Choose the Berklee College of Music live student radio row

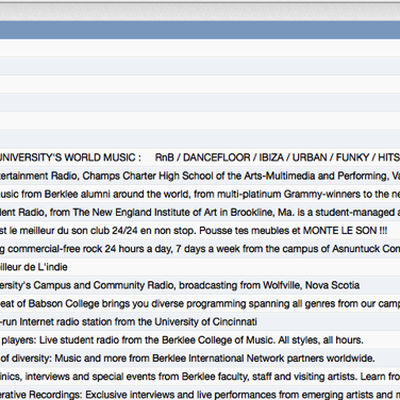pyautogui.click(x=200, y=340)
